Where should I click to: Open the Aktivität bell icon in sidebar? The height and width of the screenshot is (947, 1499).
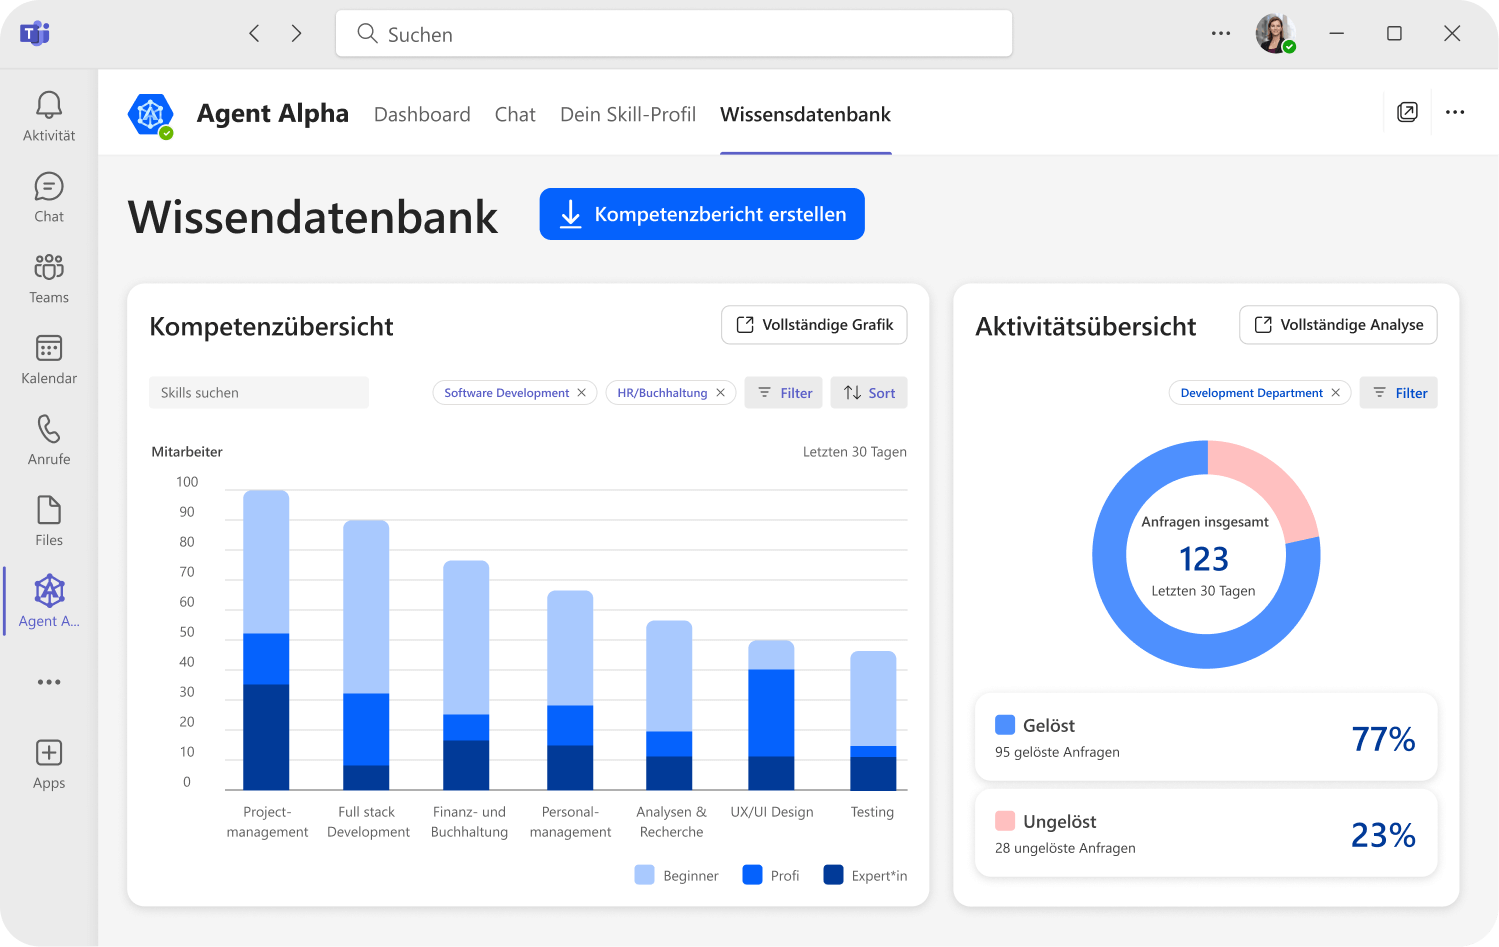[x=49, y=106]
